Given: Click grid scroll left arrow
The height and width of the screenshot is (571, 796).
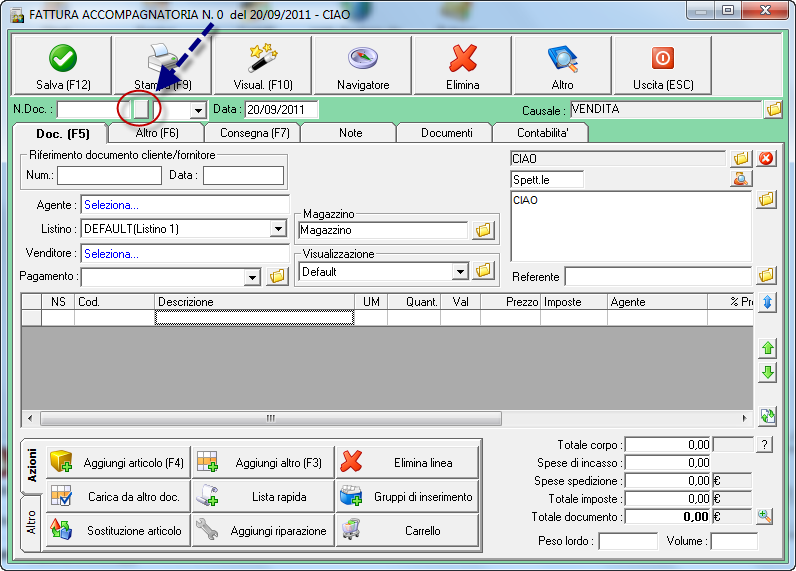Looking at the screenshot, I should click(x=30, y=418).
